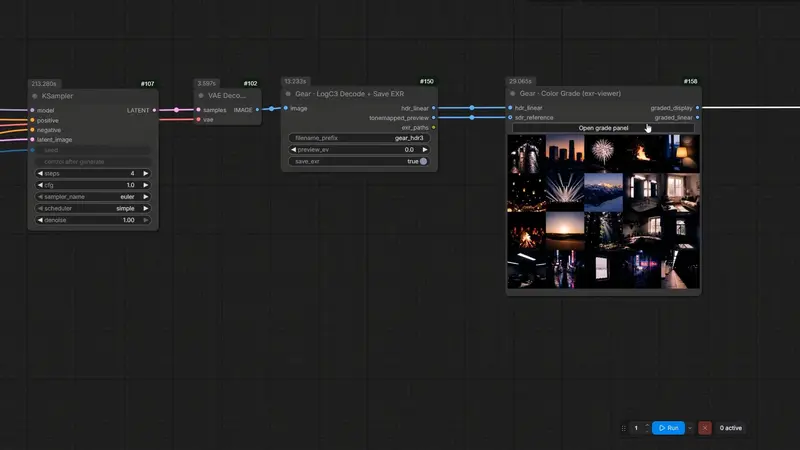Click the link midpoint between VAE Decode and LogC3 Decode
800x450 pixels.
271,108
